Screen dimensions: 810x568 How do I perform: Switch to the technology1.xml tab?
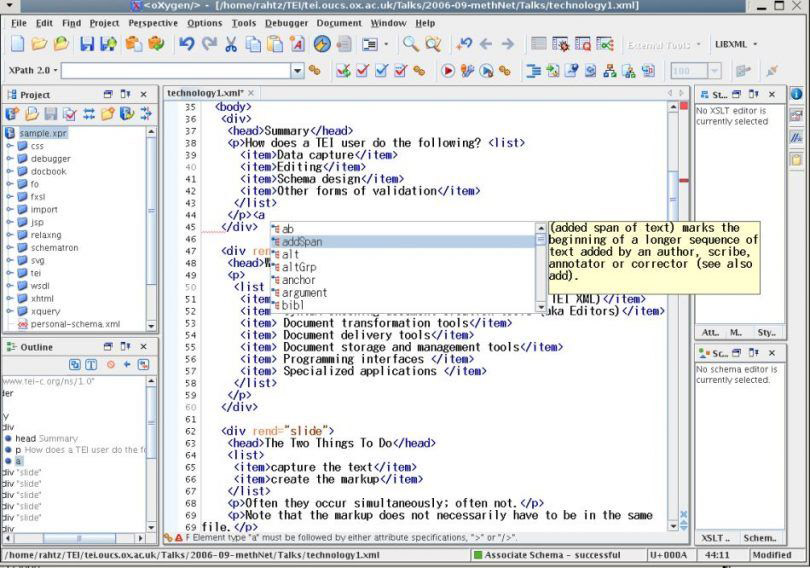[206, 93]
